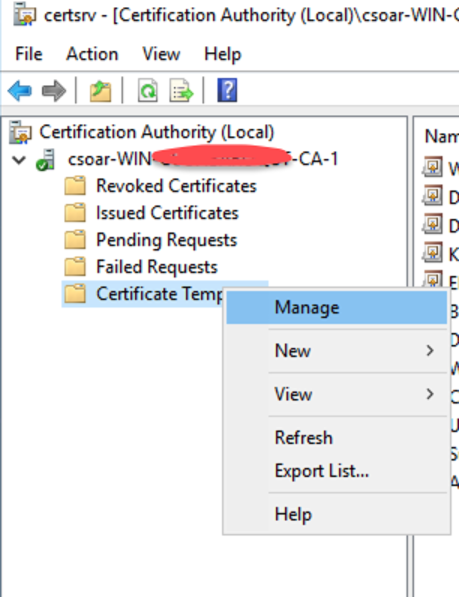Select Revoked Certificates in the tree
The image size is (460, 598).
tap(176, 186)
